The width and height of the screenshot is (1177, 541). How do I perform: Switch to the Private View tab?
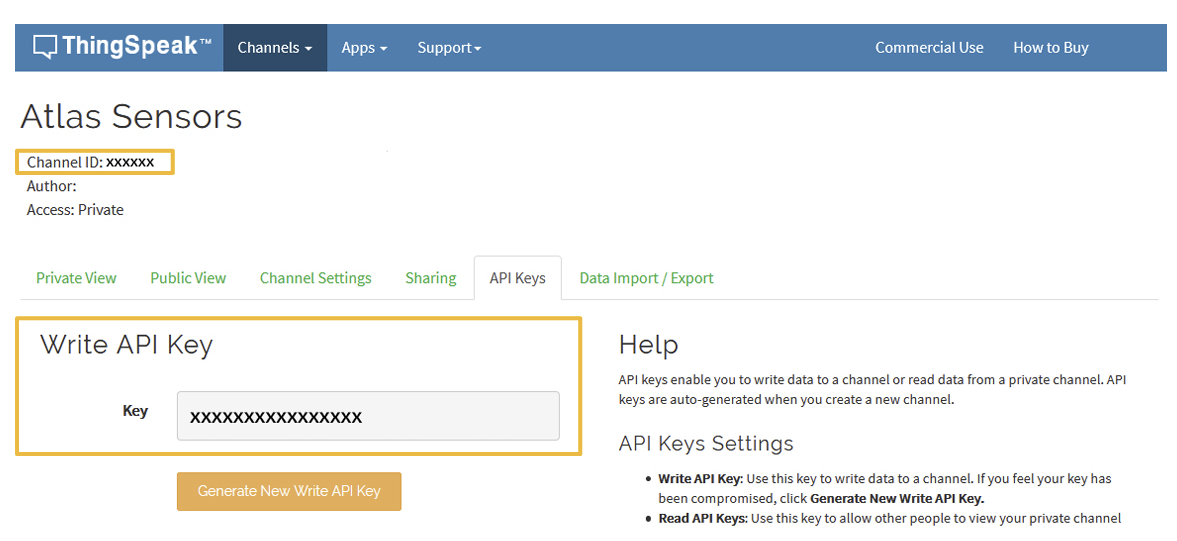coord(77,278)
